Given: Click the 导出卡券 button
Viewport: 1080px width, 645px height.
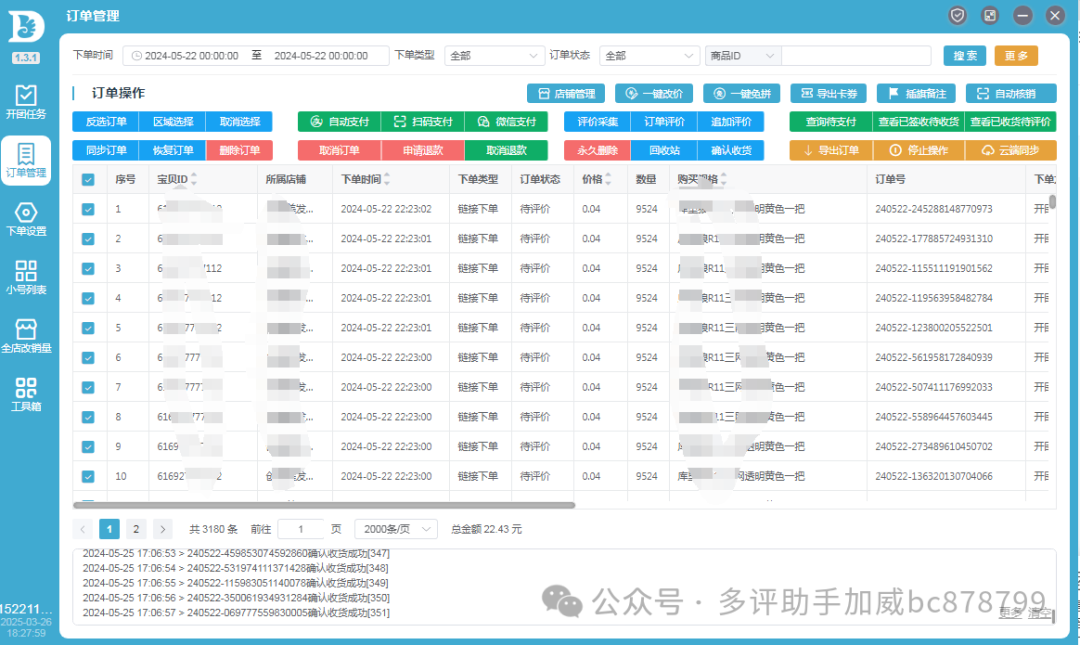Looking at the screenshot, I should click(x=829, y=94).
